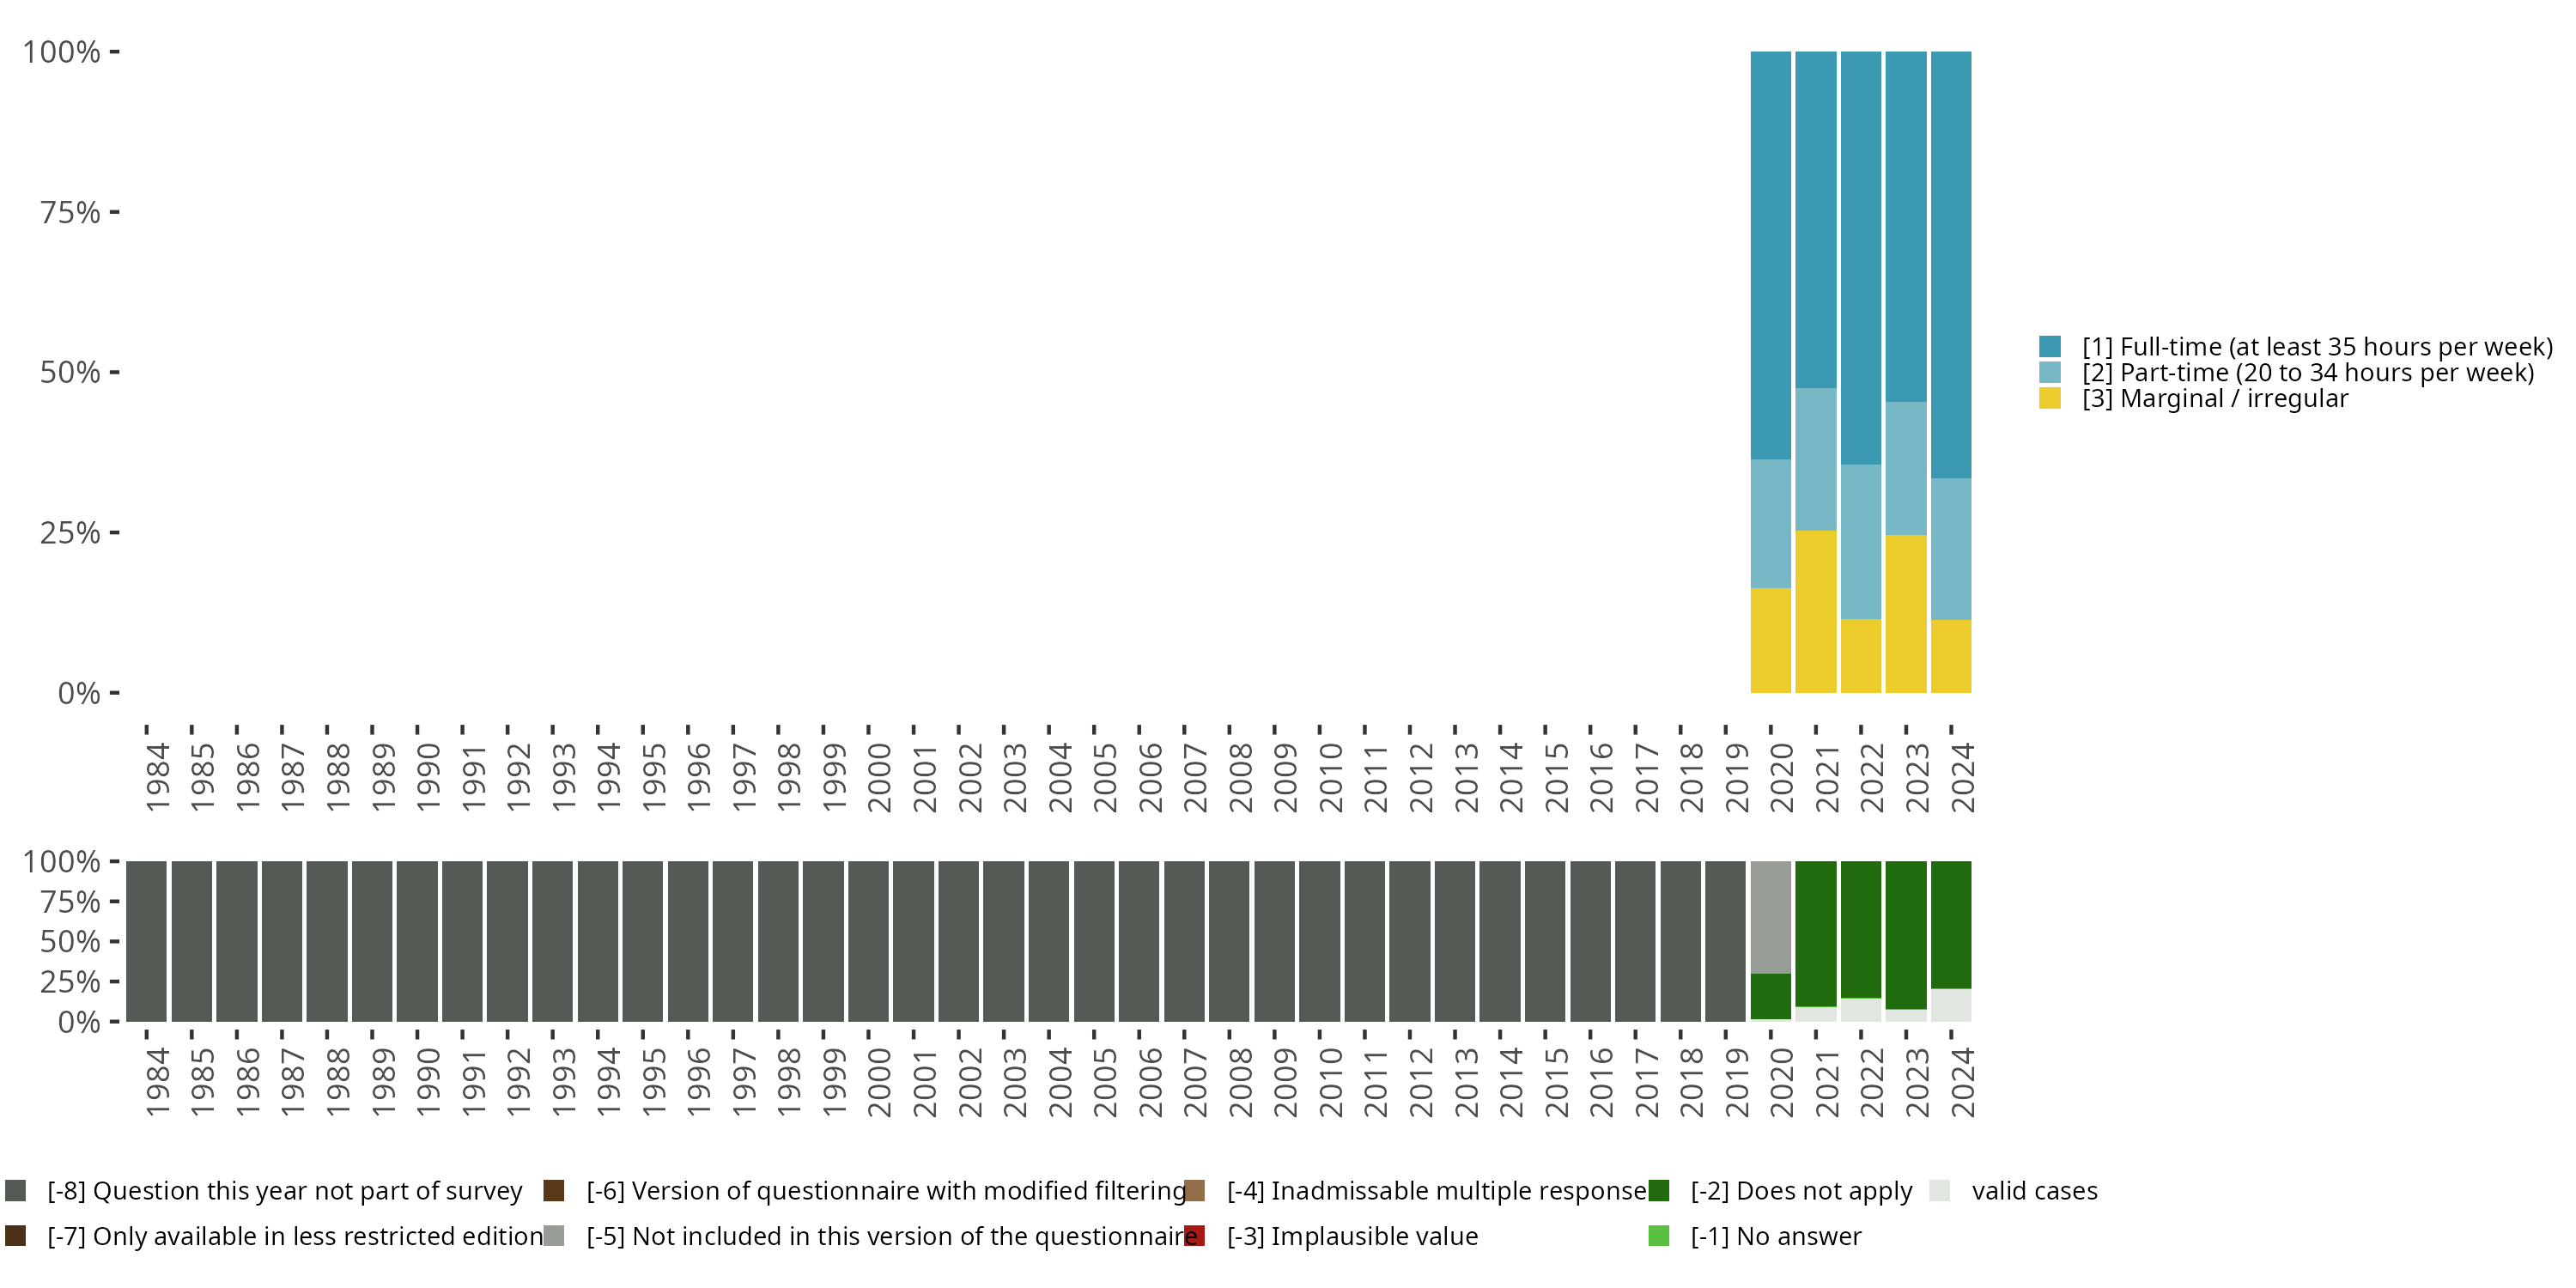
Task: Click the 2024 part-time bar segment
Action: click(x=1951, y=548)
